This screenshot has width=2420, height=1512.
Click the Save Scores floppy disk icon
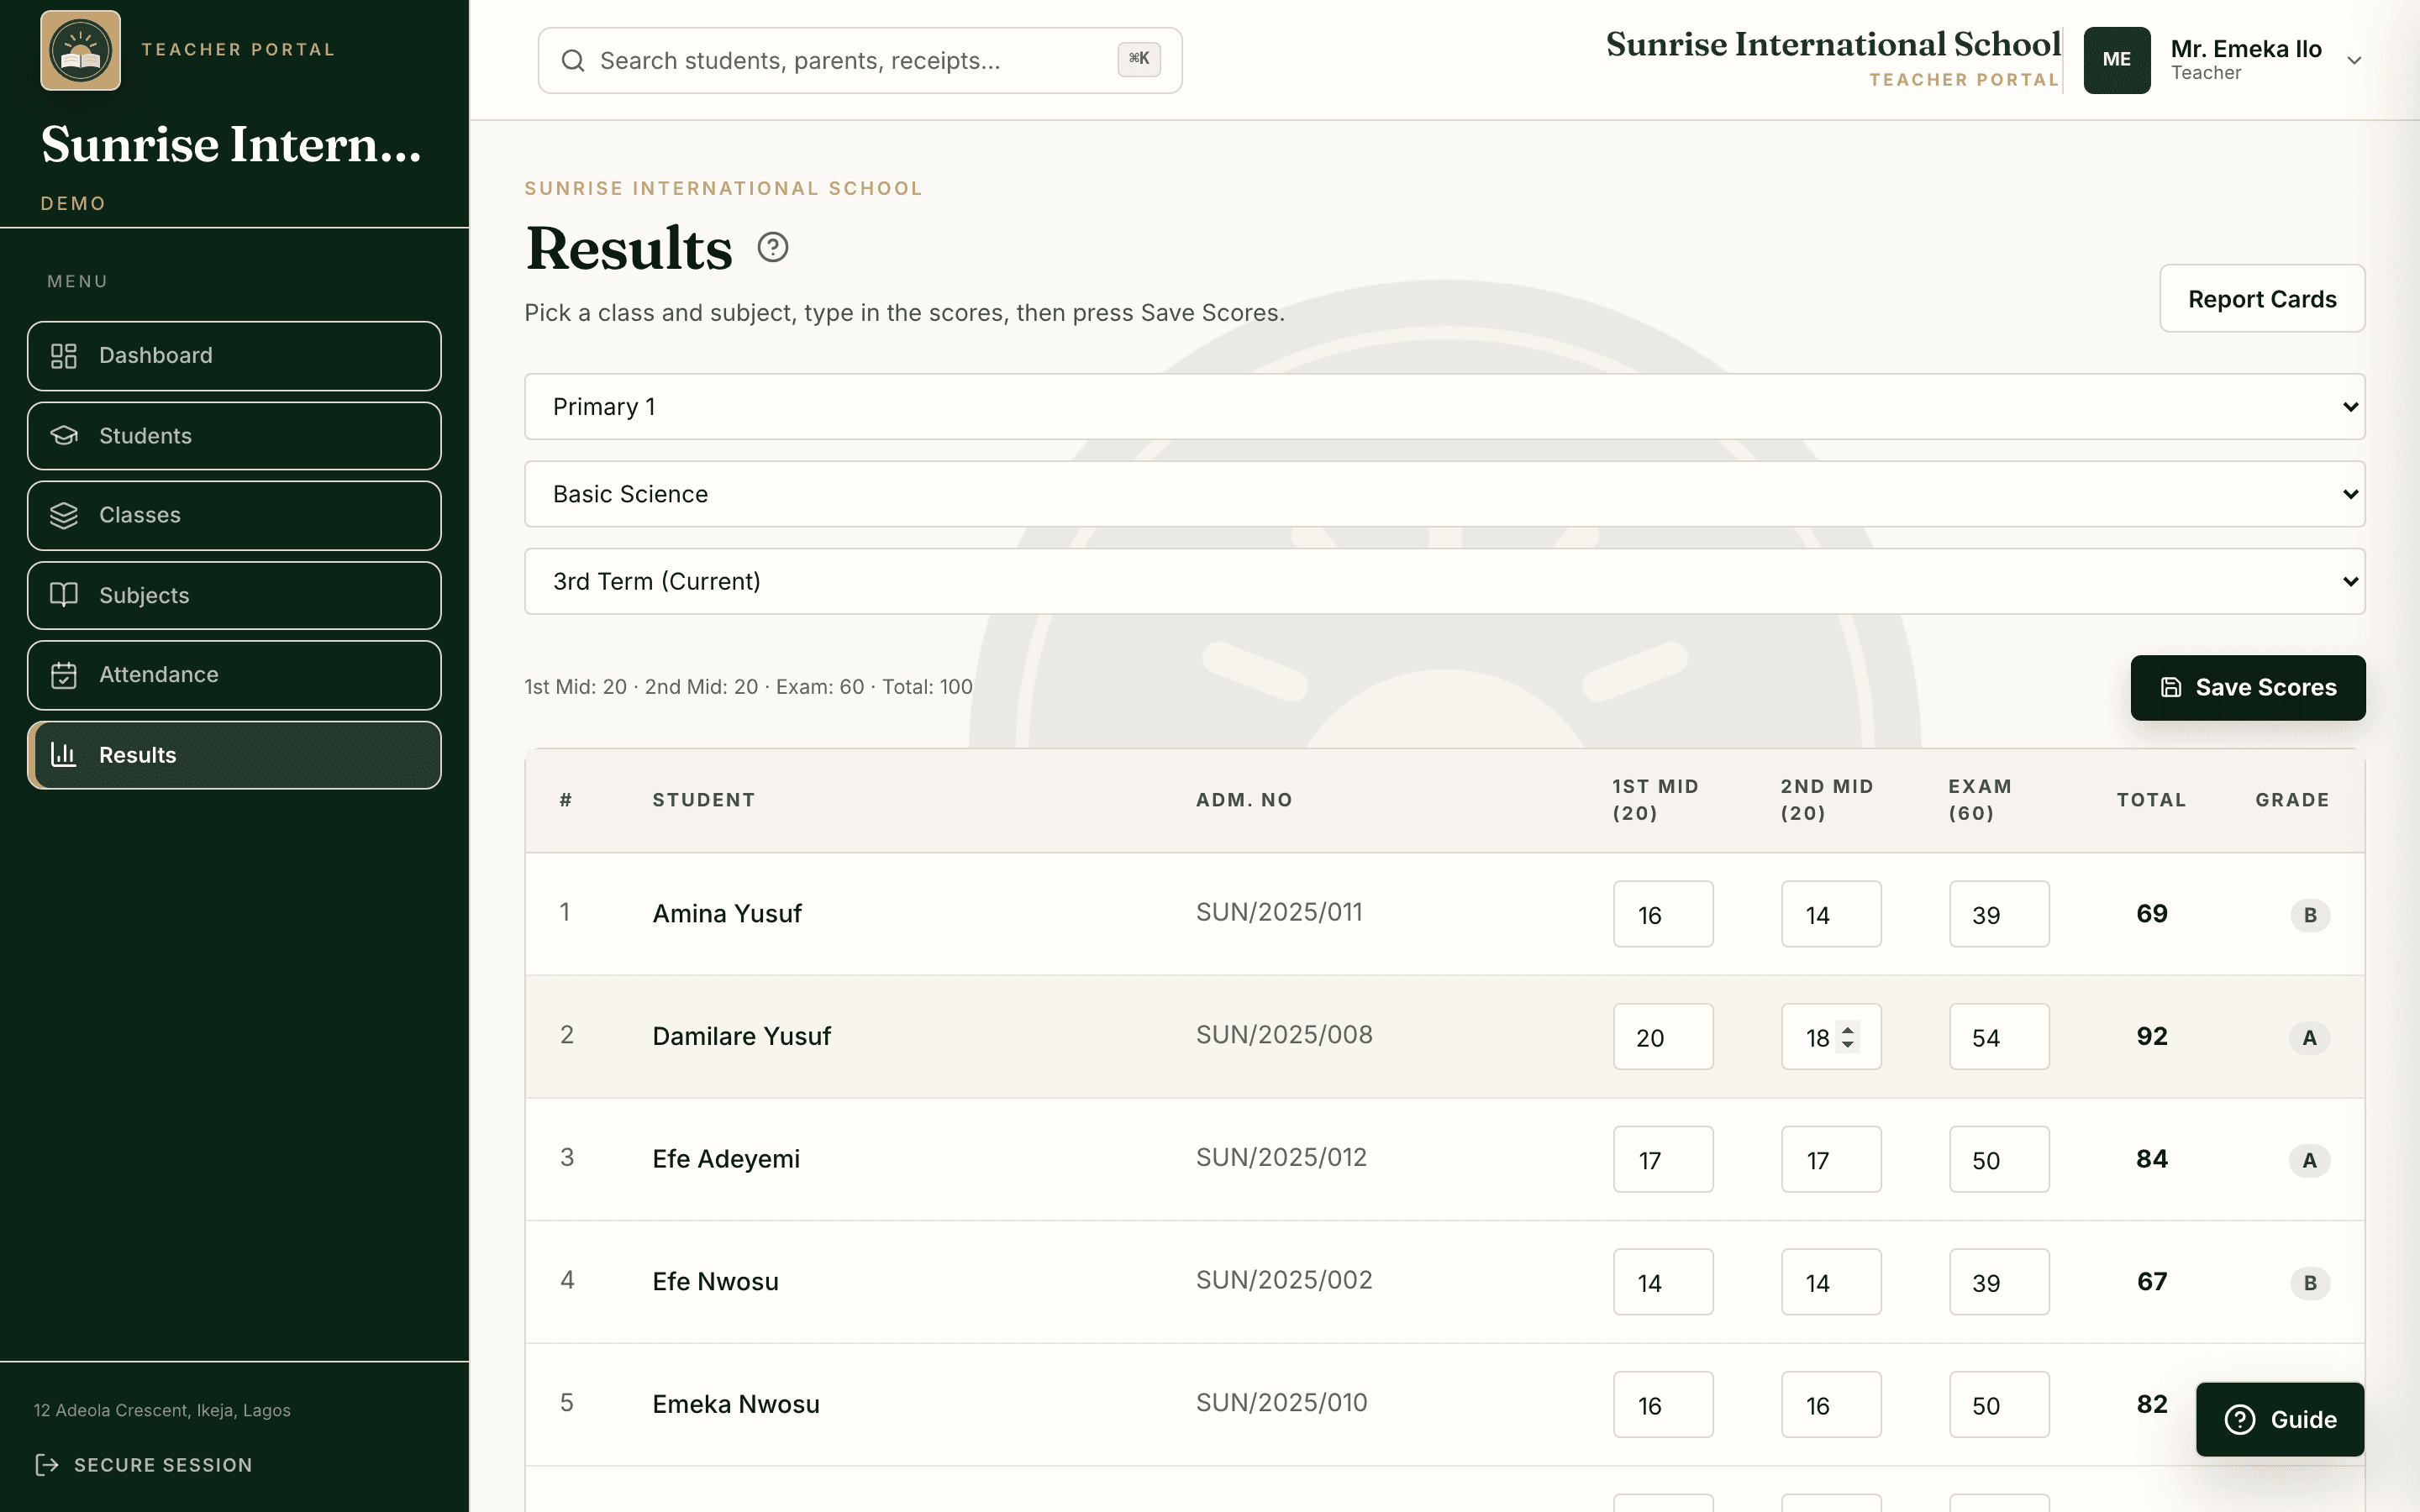click(x=2171, y=688)
